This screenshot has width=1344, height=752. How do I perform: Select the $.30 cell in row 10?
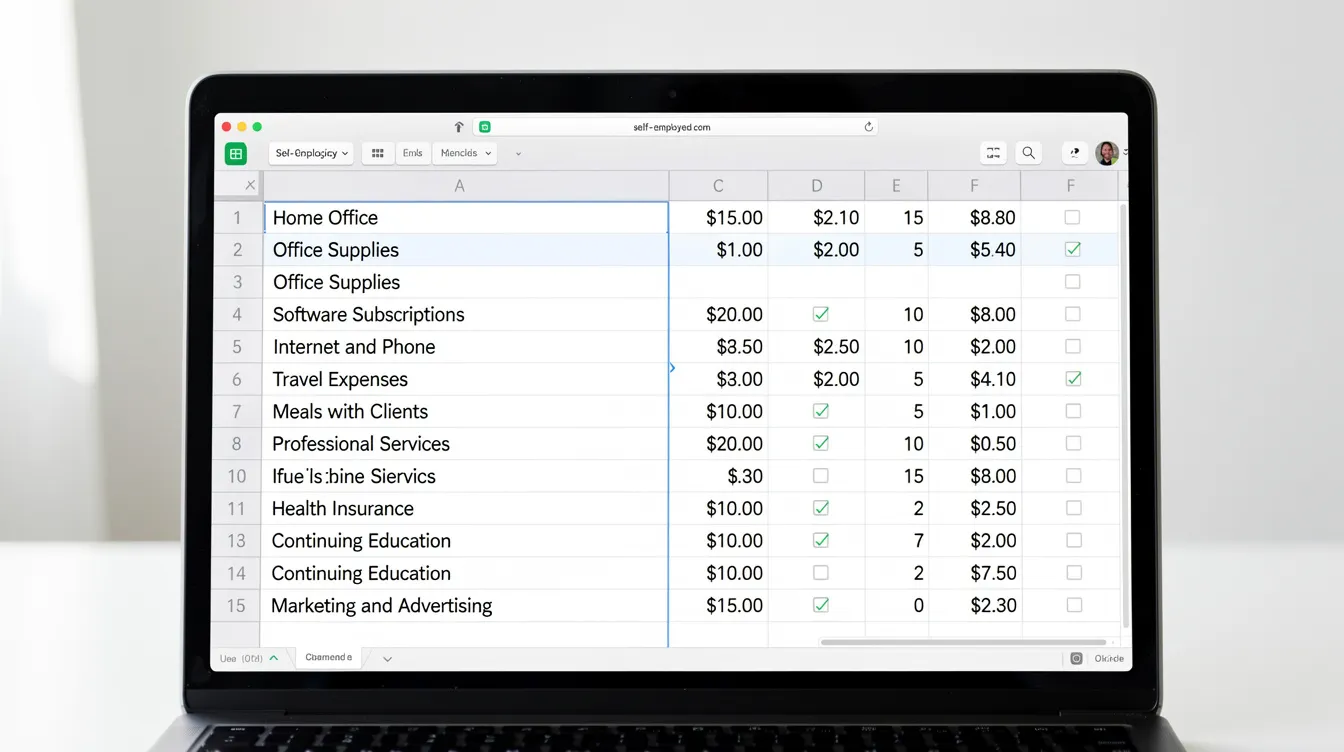tap(718, 475)
